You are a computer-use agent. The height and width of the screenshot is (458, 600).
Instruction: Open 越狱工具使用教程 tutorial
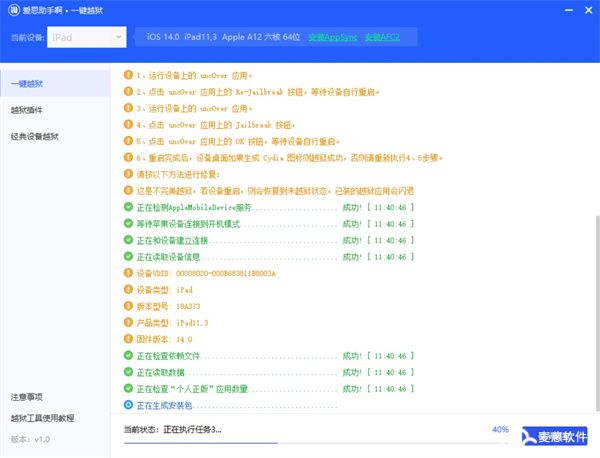point(42,418)
